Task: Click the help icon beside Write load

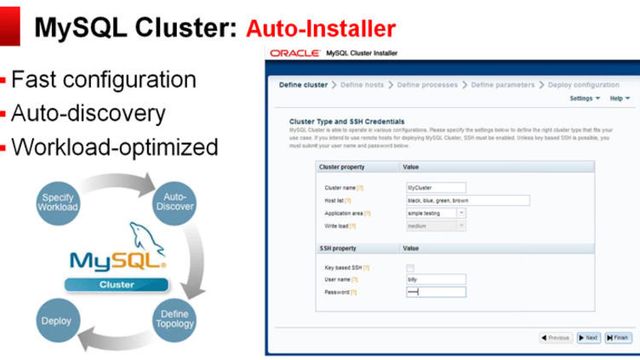Action: coord(353,226)
